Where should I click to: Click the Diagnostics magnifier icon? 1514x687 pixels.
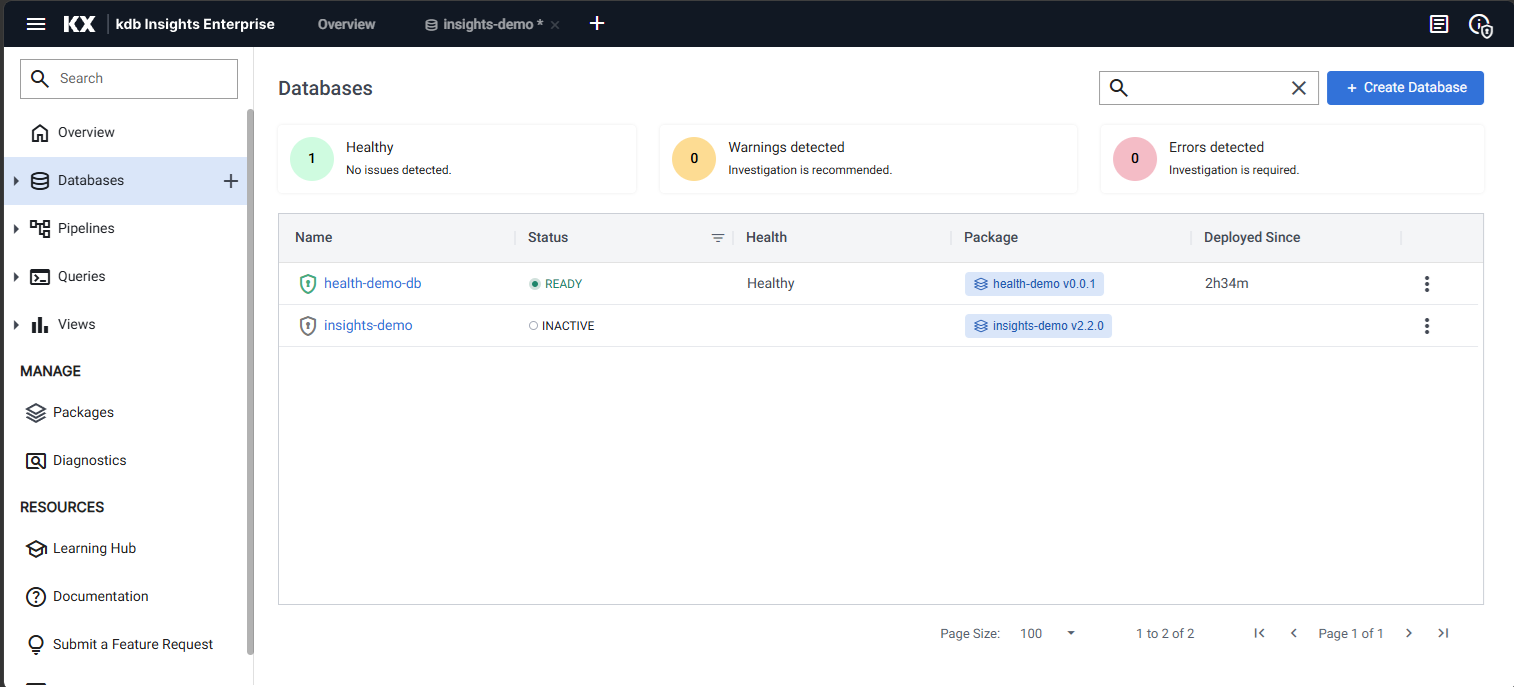(36, 461)
